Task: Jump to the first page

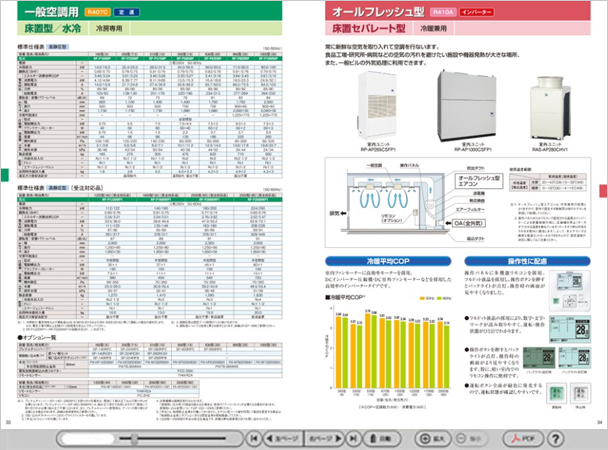Action: point(254,438)
